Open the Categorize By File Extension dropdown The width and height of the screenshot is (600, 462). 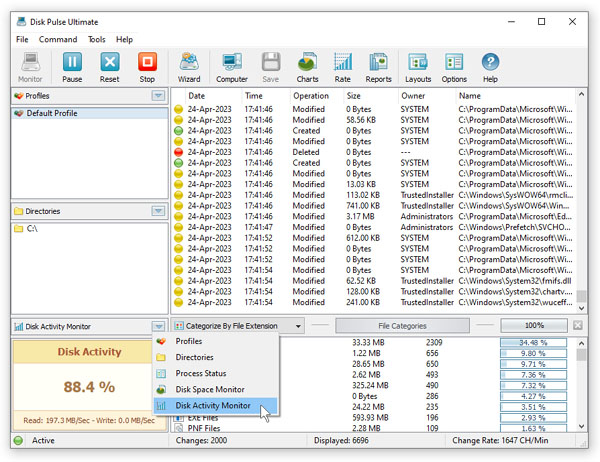pyautogui.click(x=238, y=326)
